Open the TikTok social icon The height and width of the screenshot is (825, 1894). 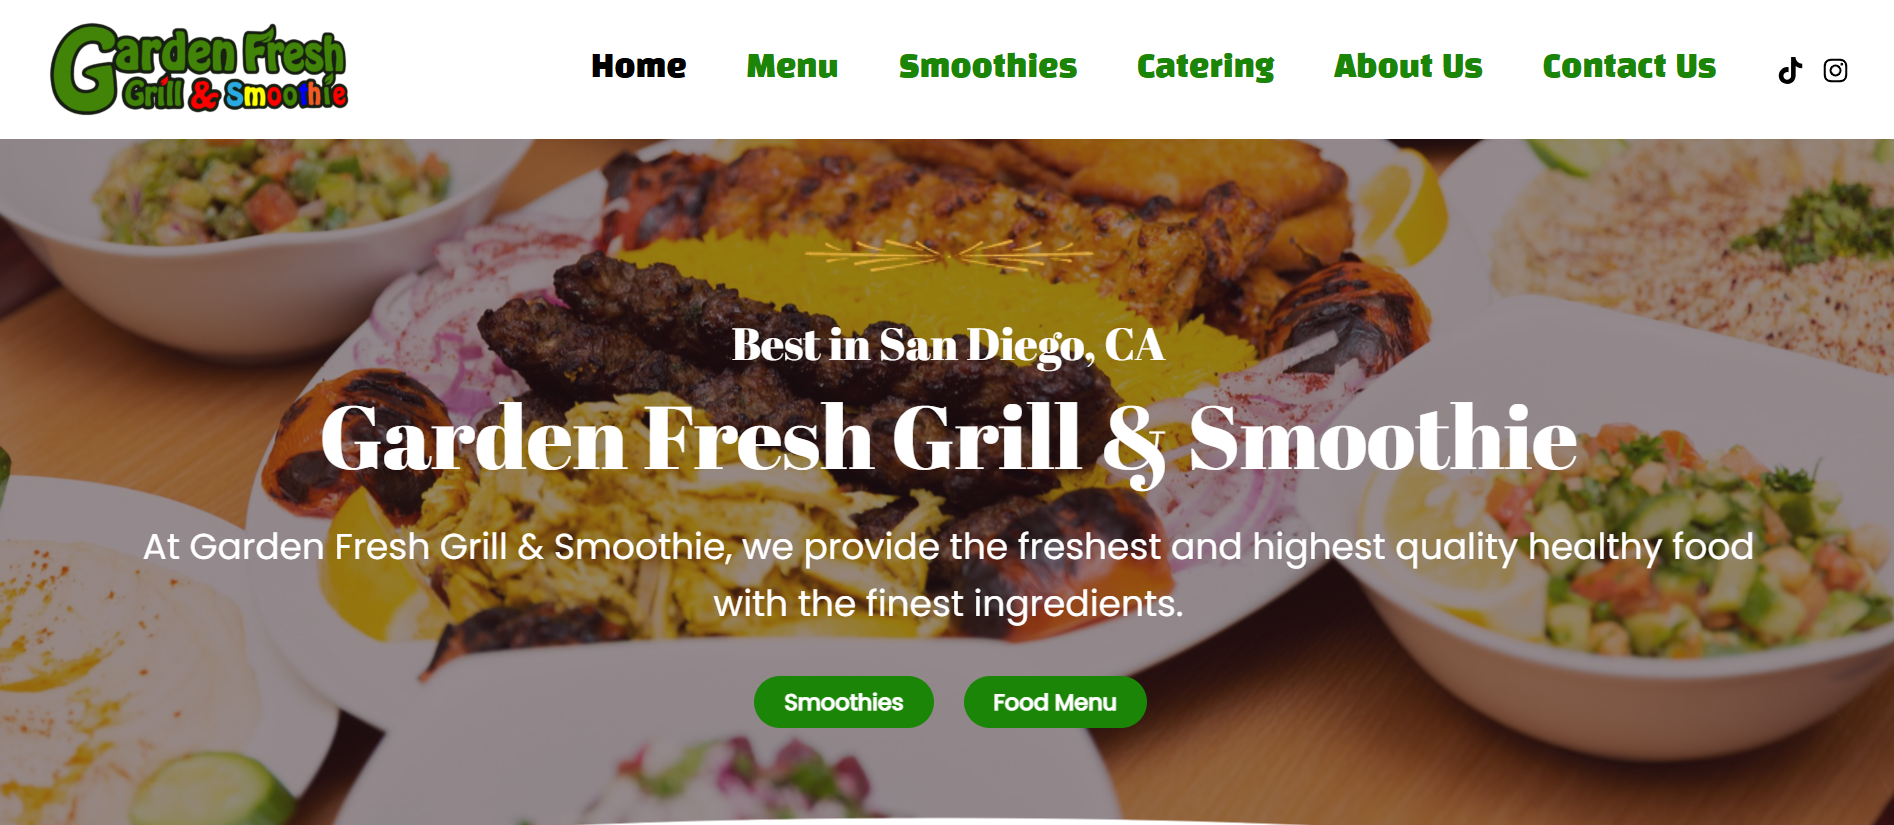click(1790, 71)
